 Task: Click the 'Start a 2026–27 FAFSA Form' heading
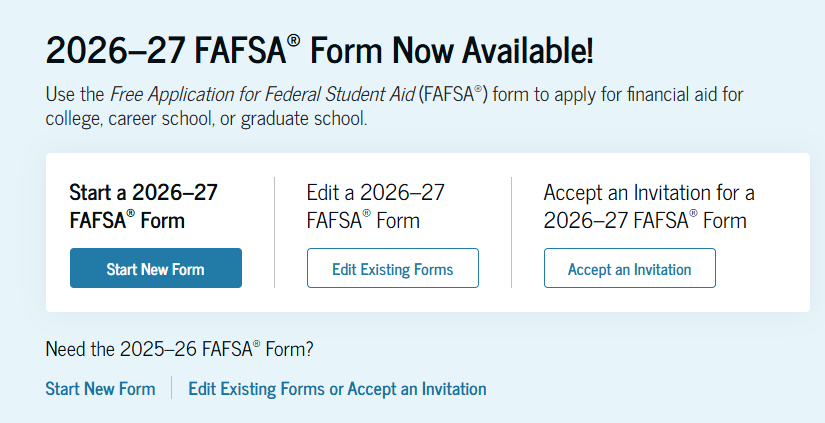tap(143, 206)
